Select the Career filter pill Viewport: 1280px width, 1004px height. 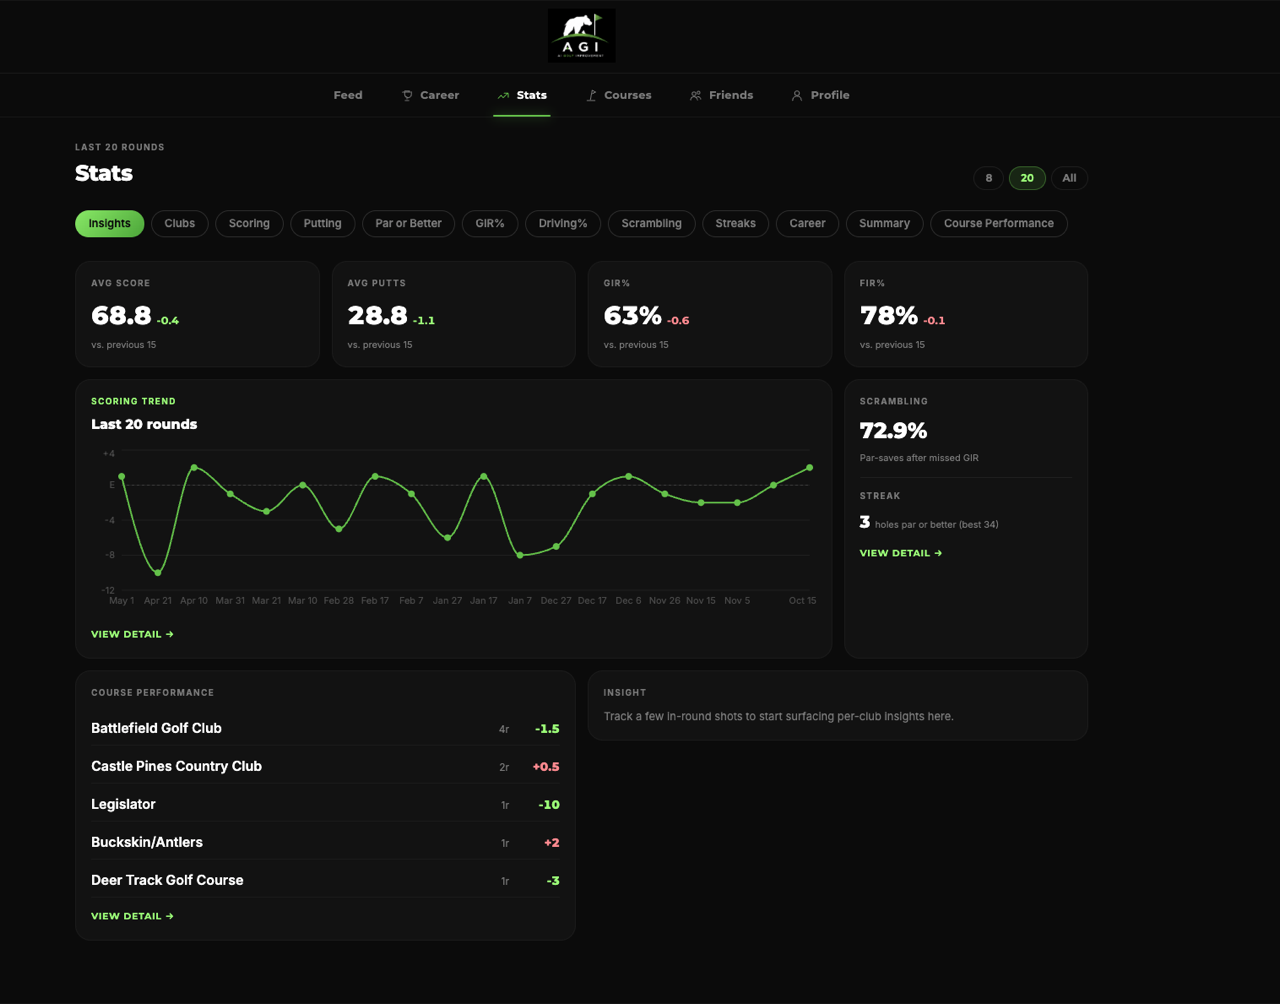tap(807, 223)
